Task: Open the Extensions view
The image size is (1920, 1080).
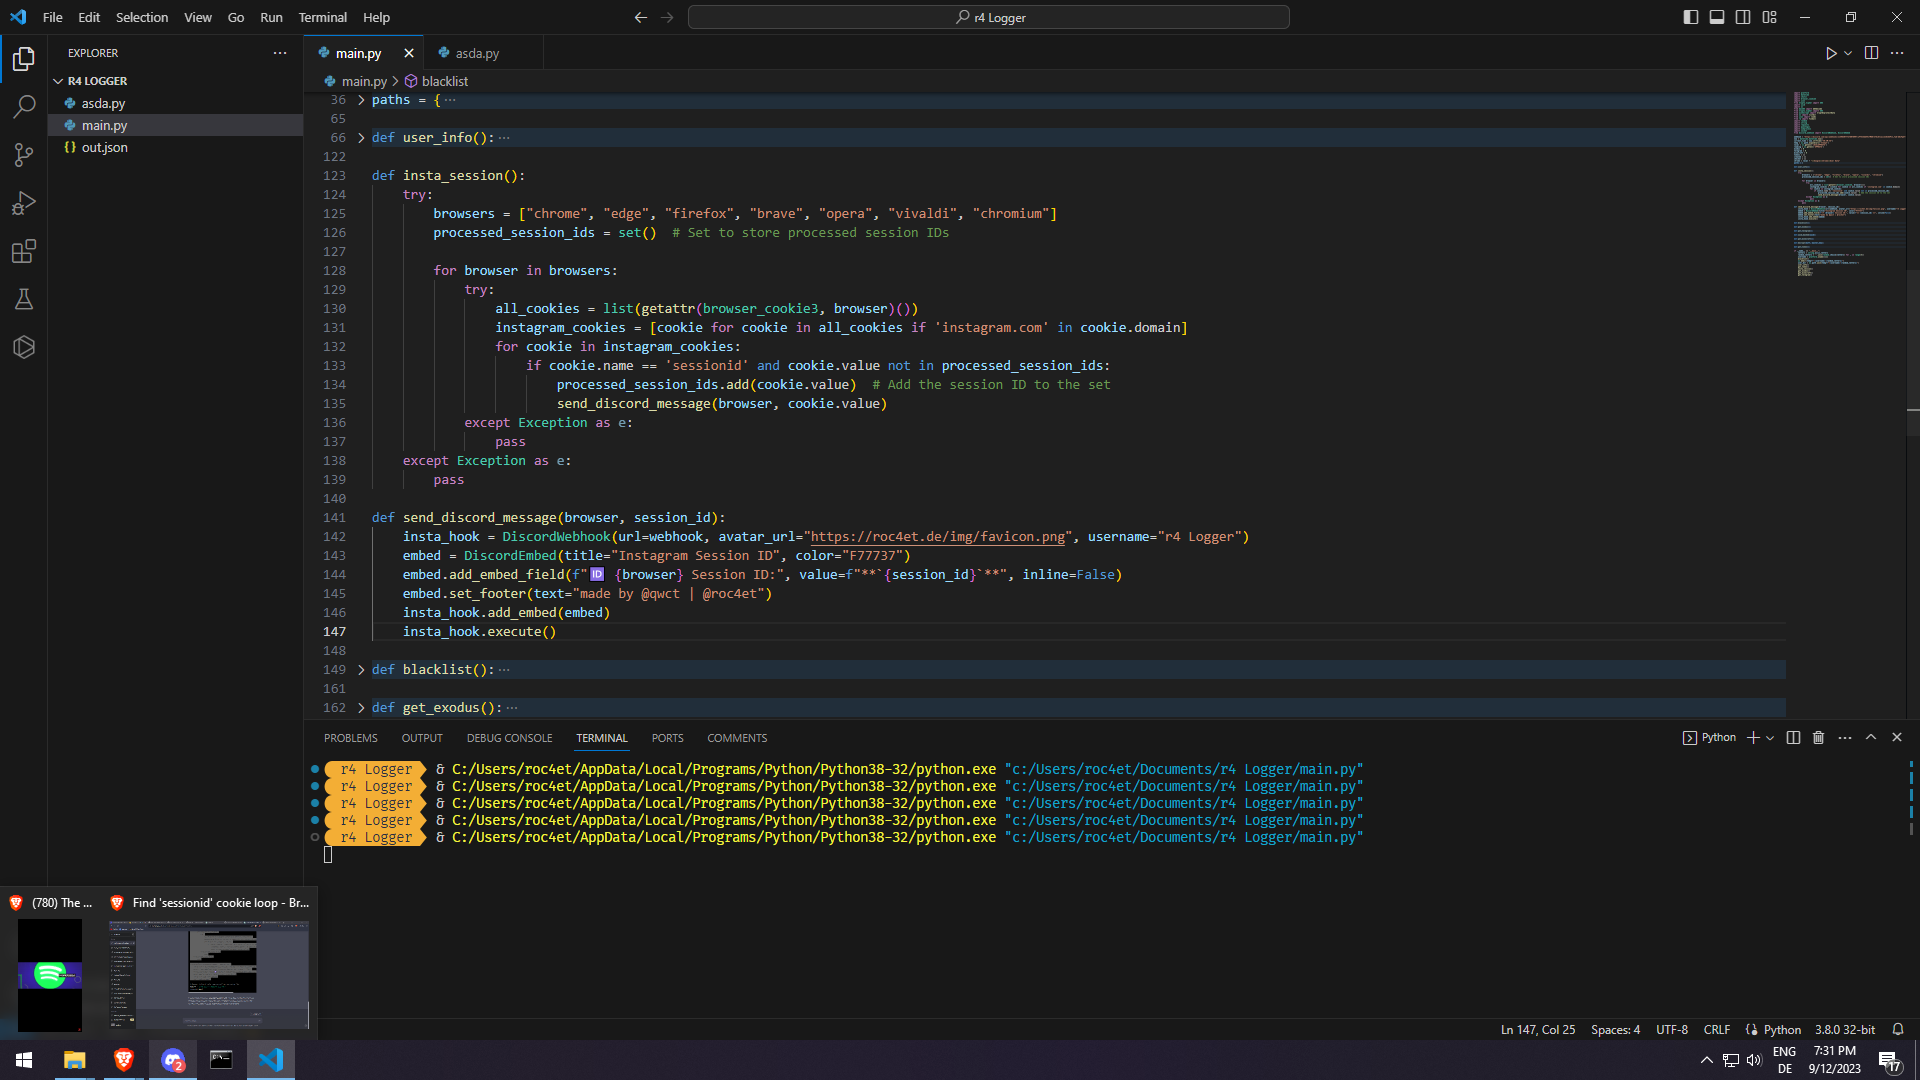Action: click(24, 251)
